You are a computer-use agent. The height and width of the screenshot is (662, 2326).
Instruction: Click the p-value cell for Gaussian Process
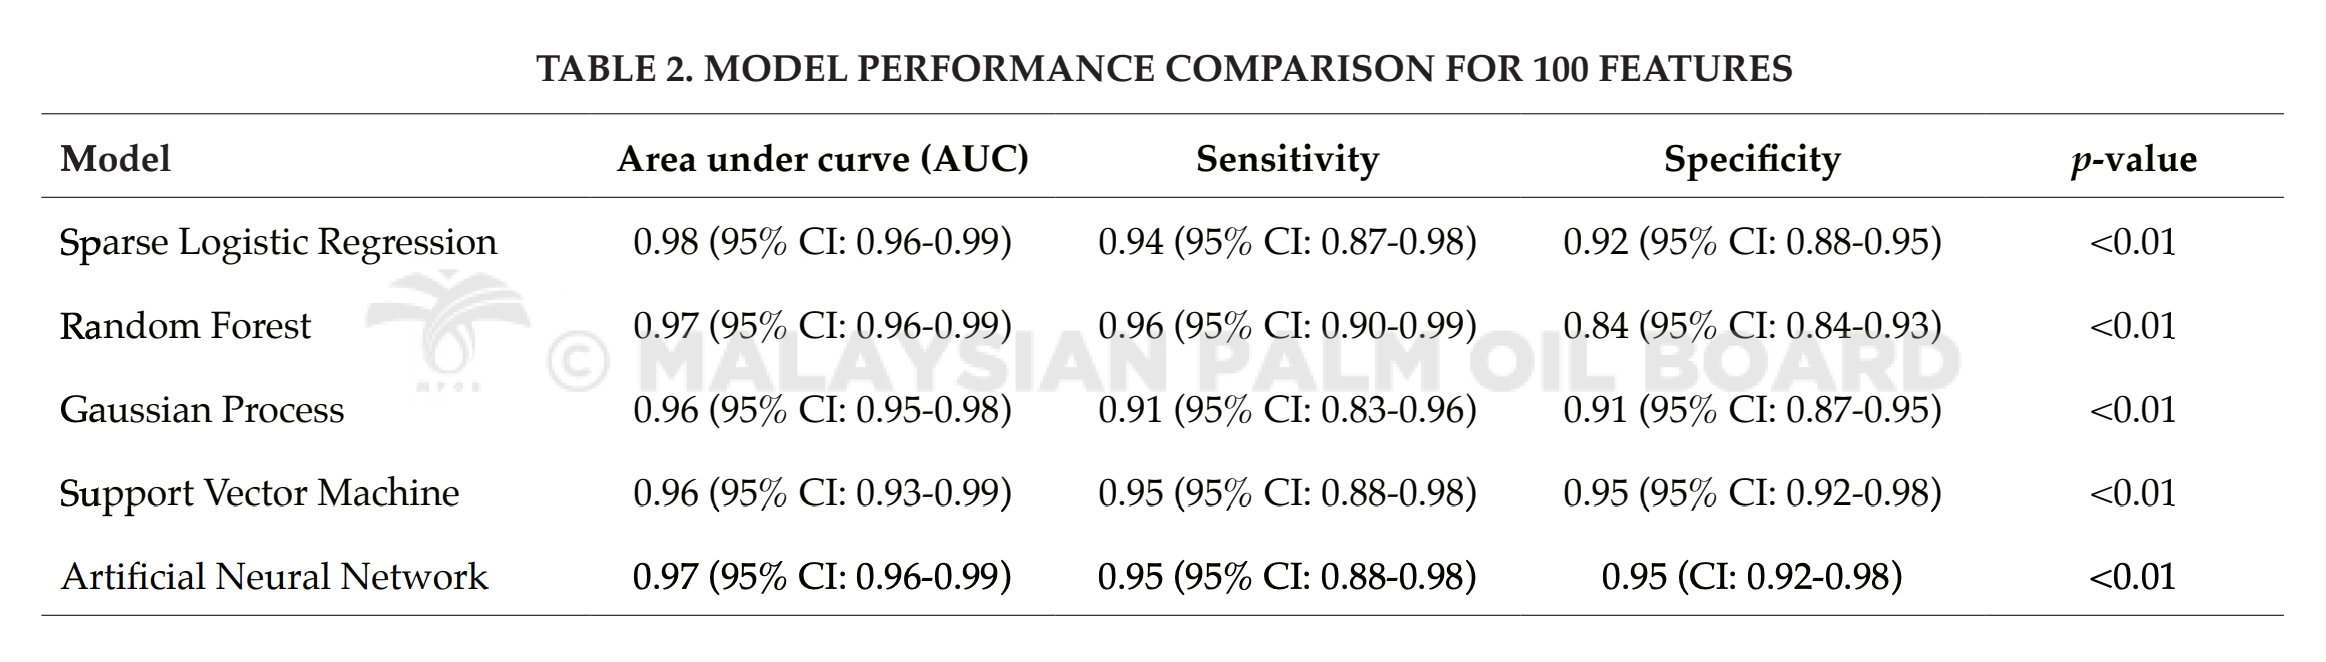click(2133, 410)
